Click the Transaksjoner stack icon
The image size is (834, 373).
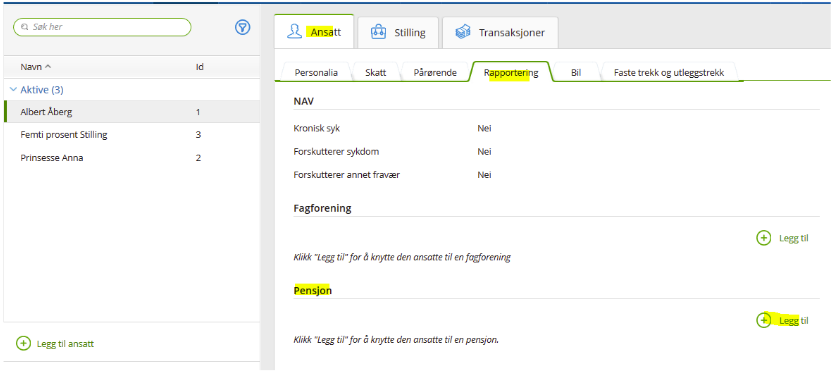(x=463, y=32)
